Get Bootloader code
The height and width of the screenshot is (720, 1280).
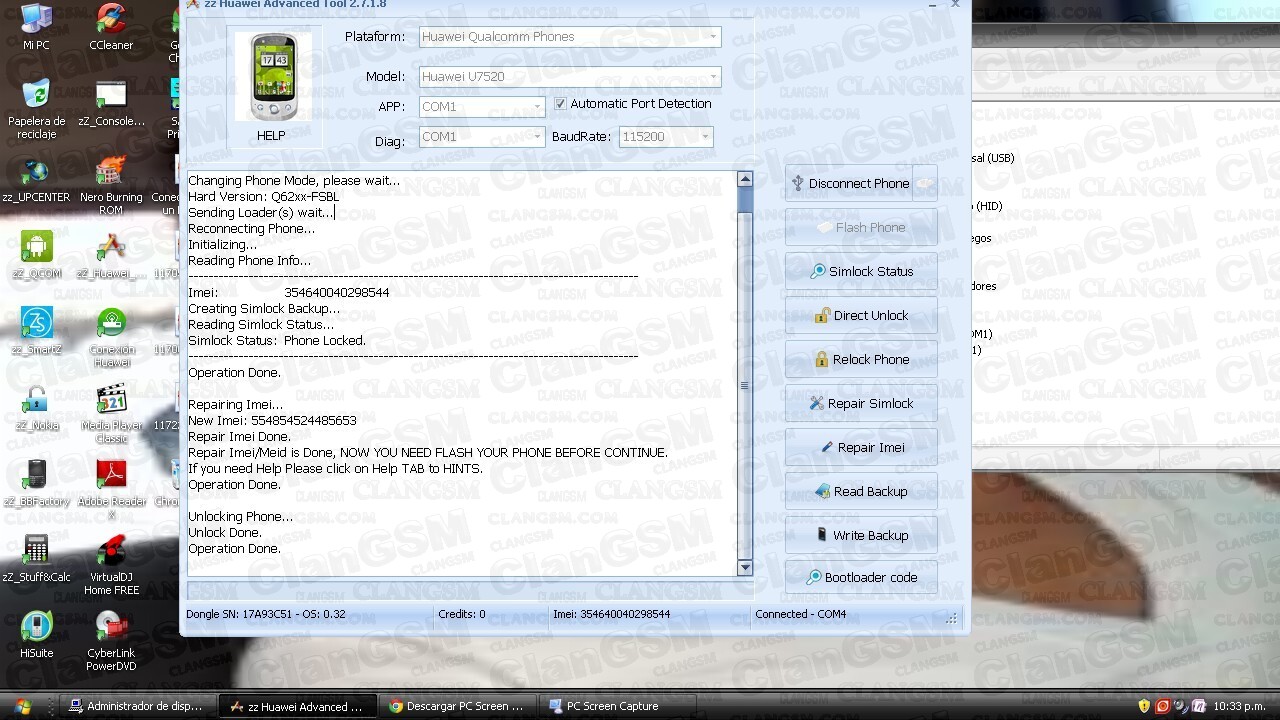(861, 578)
